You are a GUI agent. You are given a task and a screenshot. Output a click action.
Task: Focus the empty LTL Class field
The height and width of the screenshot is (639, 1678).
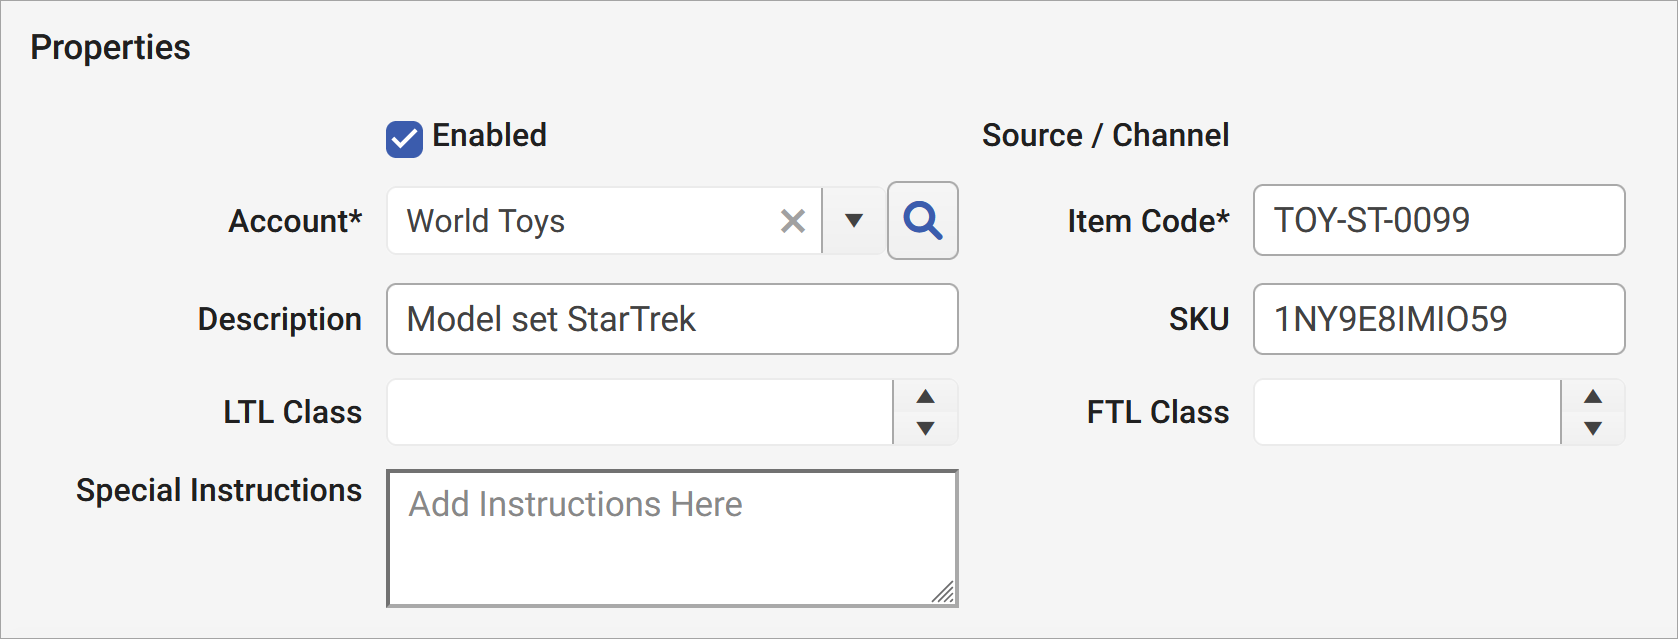coord(640,411)
